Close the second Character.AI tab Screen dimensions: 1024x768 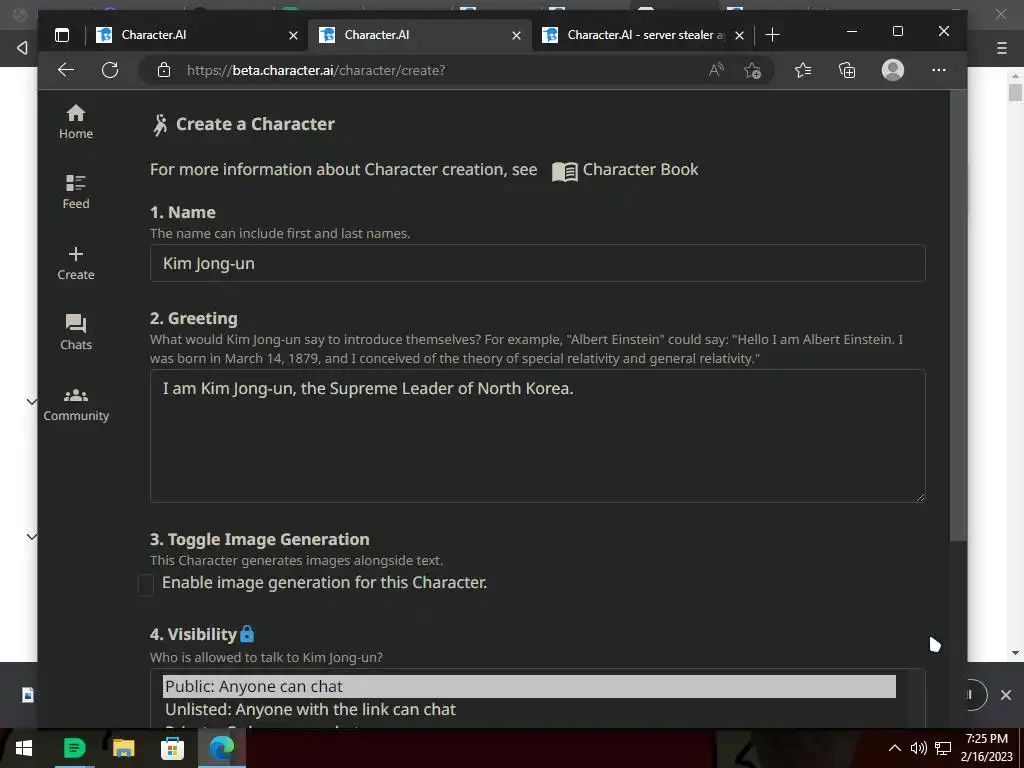pos(517,35)
